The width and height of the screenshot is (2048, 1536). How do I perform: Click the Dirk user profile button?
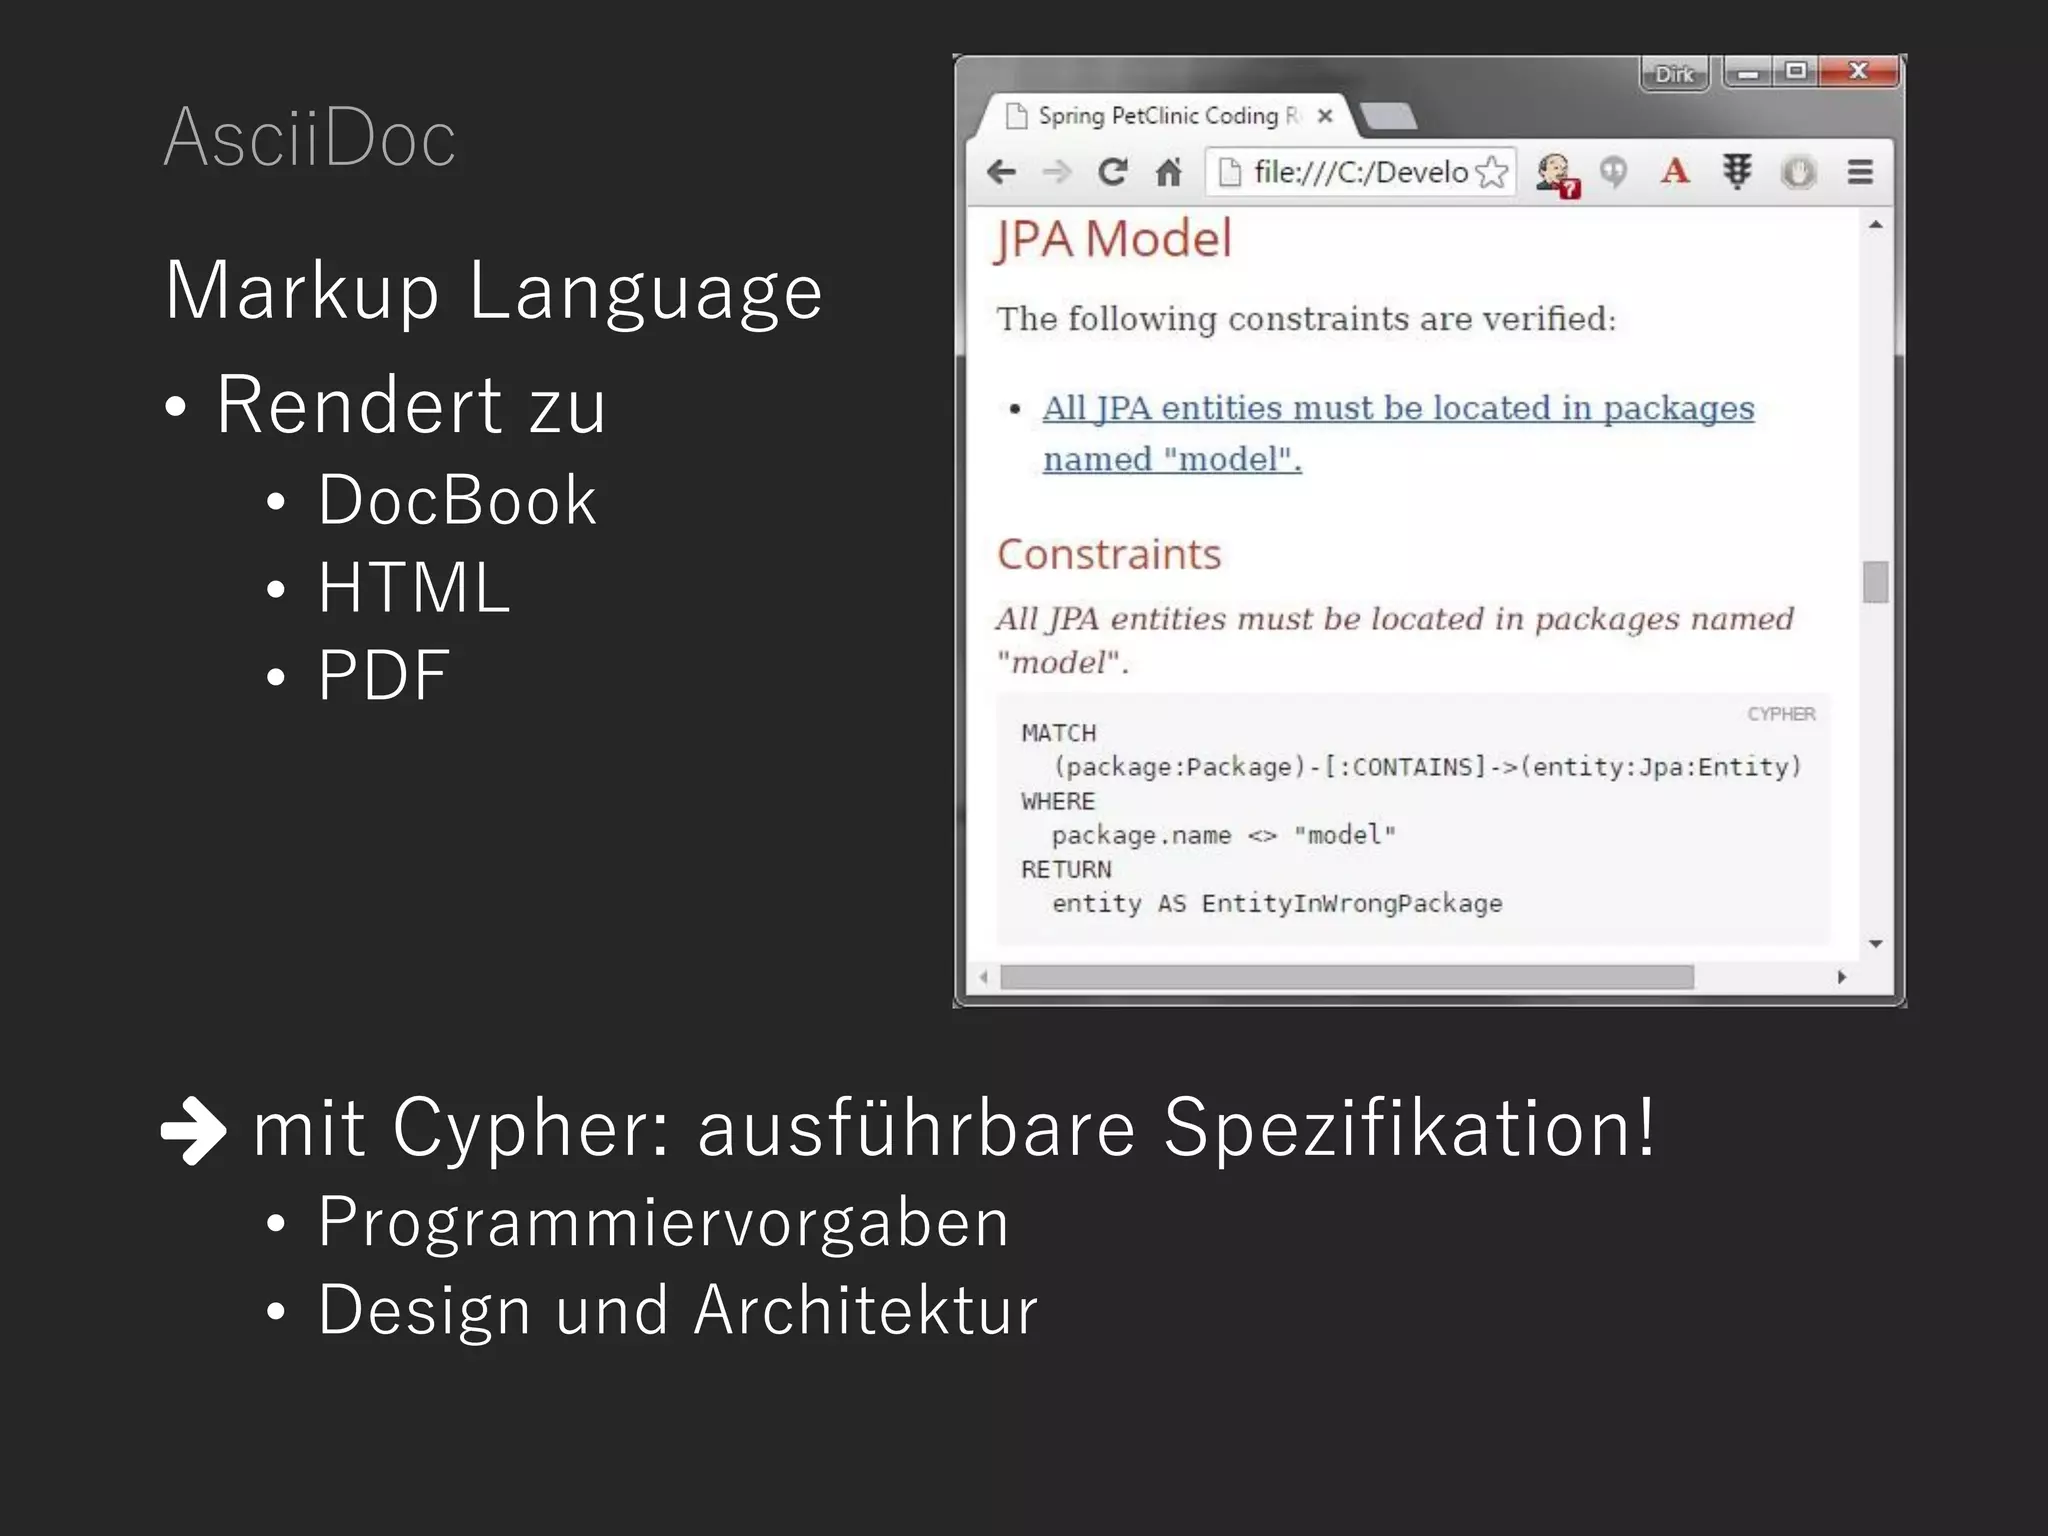(1674, 74)
